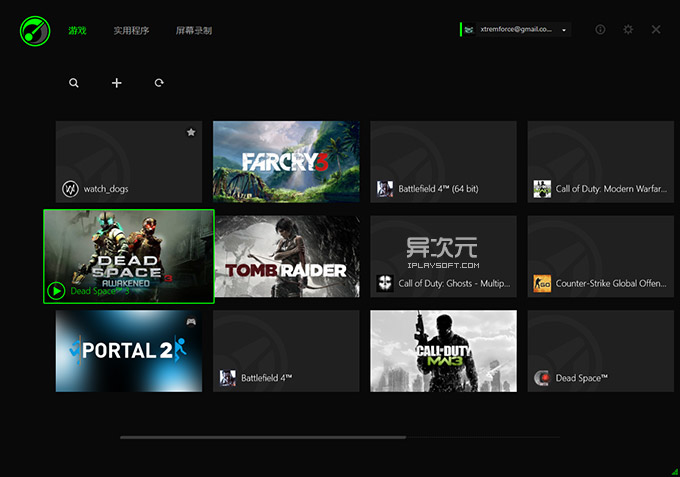Select the Battlefield 4™ label in bottom row
This screenshot has height=477, width=680.
coord(267,378)
